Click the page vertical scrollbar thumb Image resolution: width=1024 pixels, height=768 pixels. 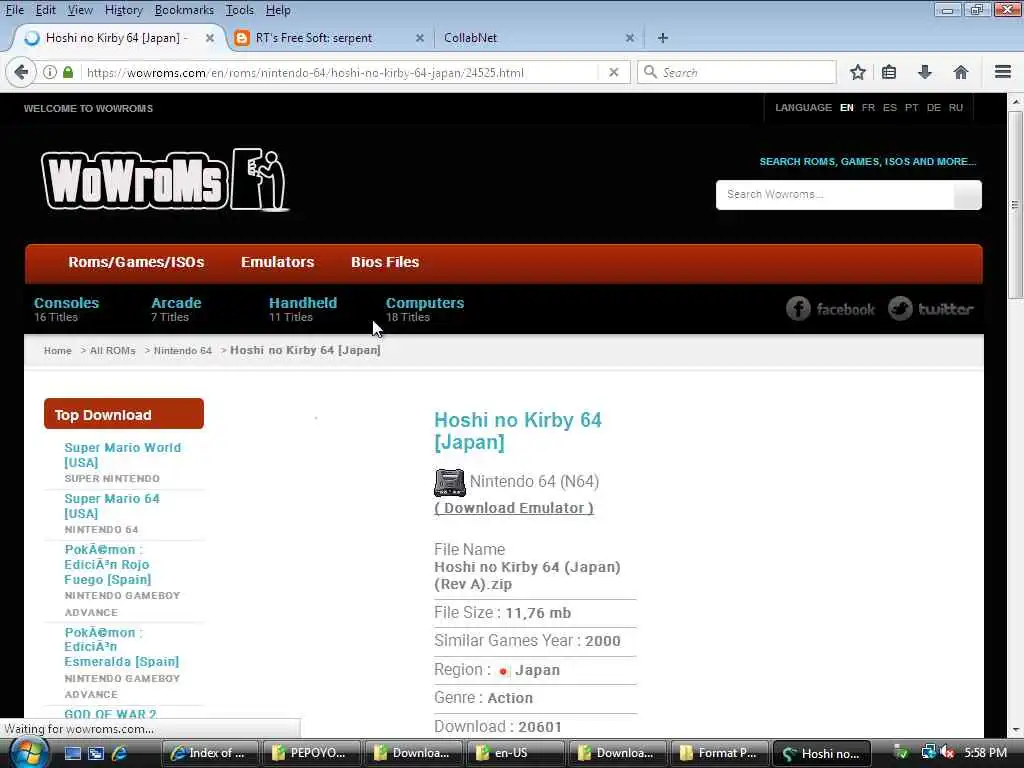pyautogui.click(x=1015, y=206)
